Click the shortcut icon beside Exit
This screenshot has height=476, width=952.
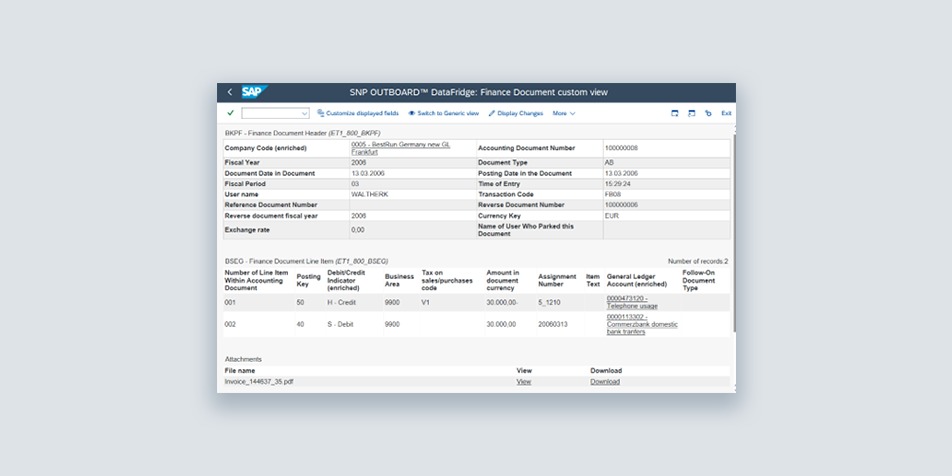708,114
